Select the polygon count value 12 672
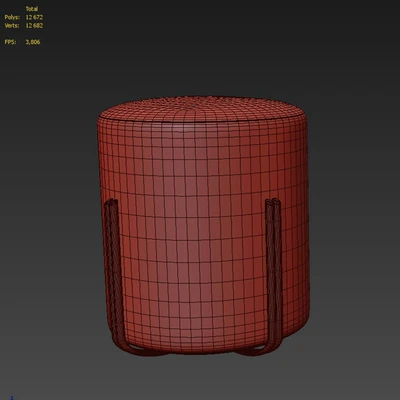The width and height of the screenshot is (400, 400). pyautogui.click(x=34, y=17)
